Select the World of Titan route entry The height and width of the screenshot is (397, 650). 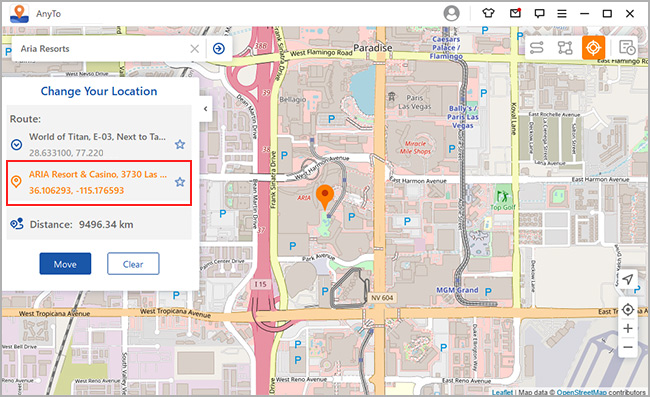tap(99, 144)
